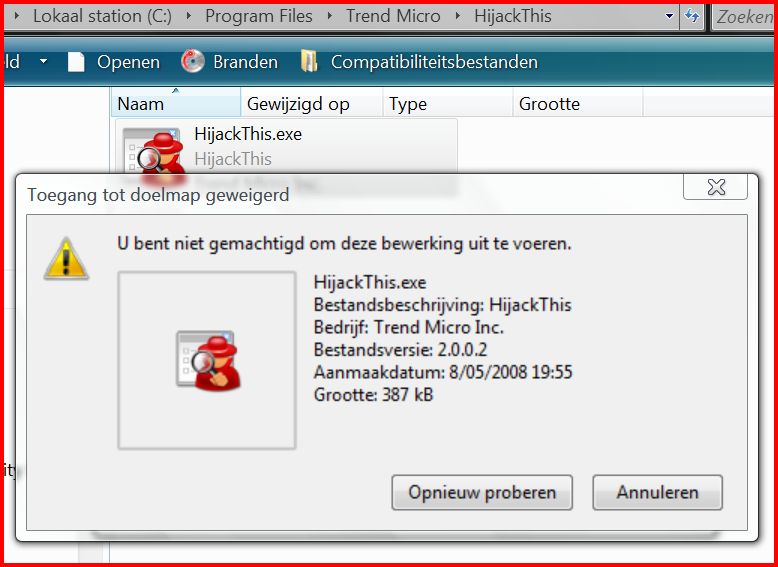The width and height of the screenshot is (778, 567).
Task: Sort by the Naam column header
Action: point(176,104)
